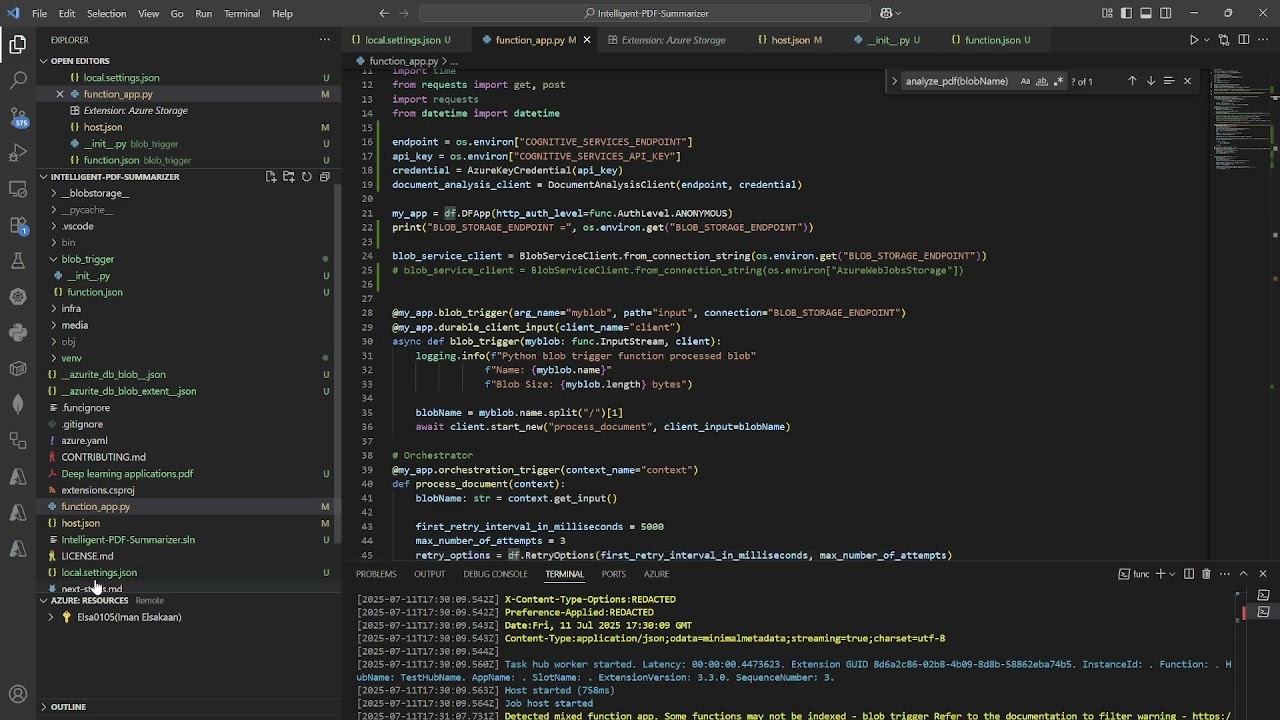
Task: Run Python file with play button
Action: pyautogui.click(x=1193, y=40)
